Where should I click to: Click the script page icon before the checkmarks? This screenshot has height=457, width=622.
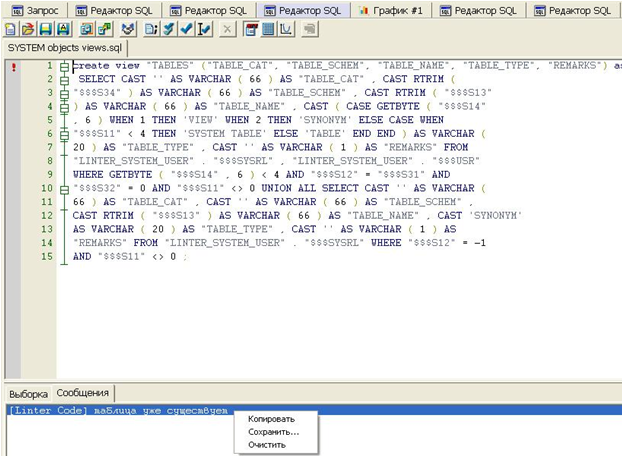tap(152, 30)
